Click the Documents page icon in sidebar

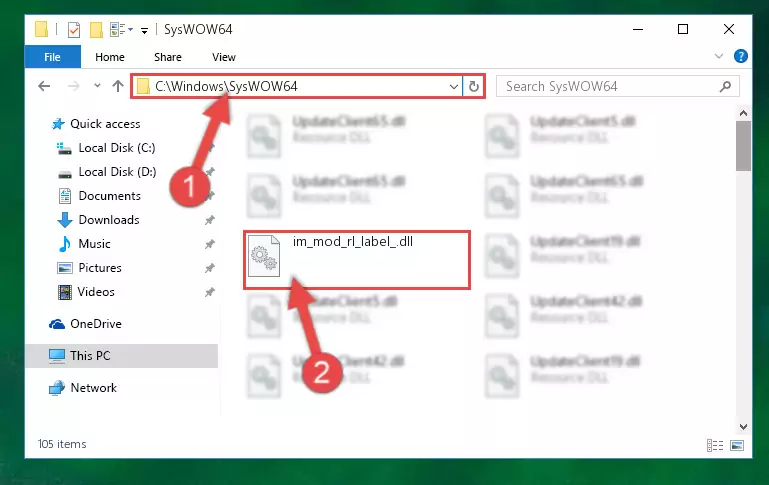click(65, 196)
